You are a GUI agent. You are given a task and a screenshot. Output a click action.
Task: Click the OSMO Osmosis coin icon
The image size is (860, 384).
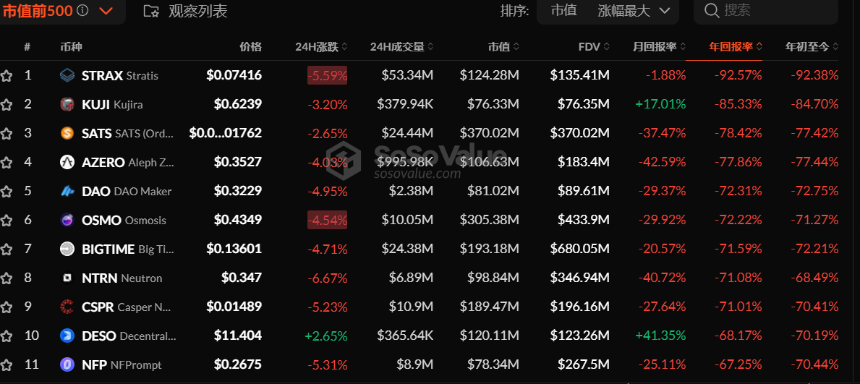pos(67,220)
